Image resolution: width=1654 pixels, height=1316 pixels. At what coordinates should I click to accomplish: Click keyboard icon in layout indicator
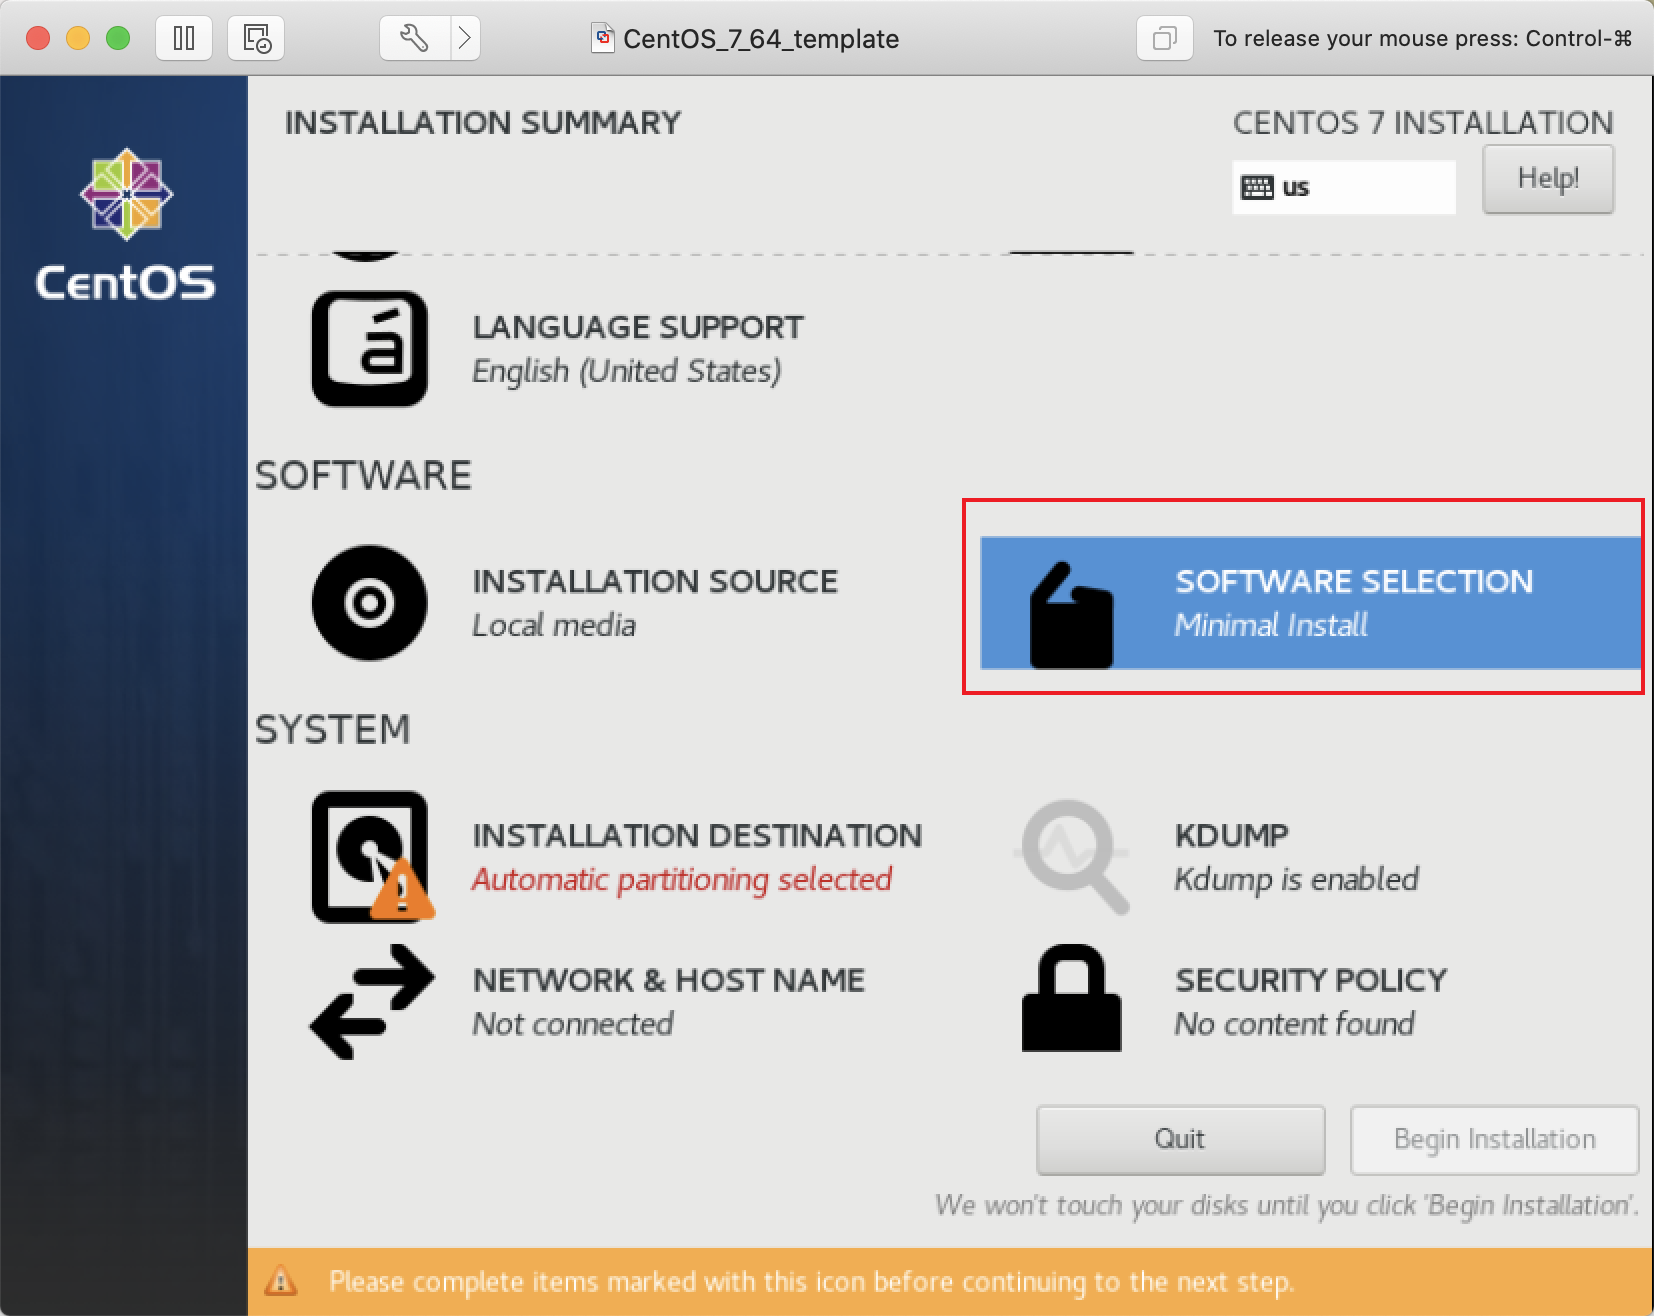[x=1257, y=187]
